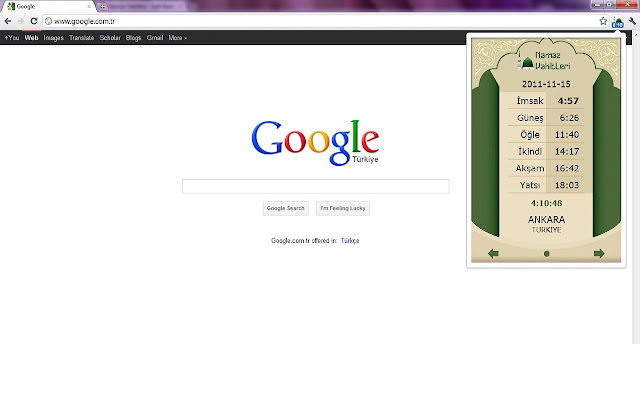Reload the page with refresh icon
Viewport: 640px width, 400px height.
click(x=34, y=21)
